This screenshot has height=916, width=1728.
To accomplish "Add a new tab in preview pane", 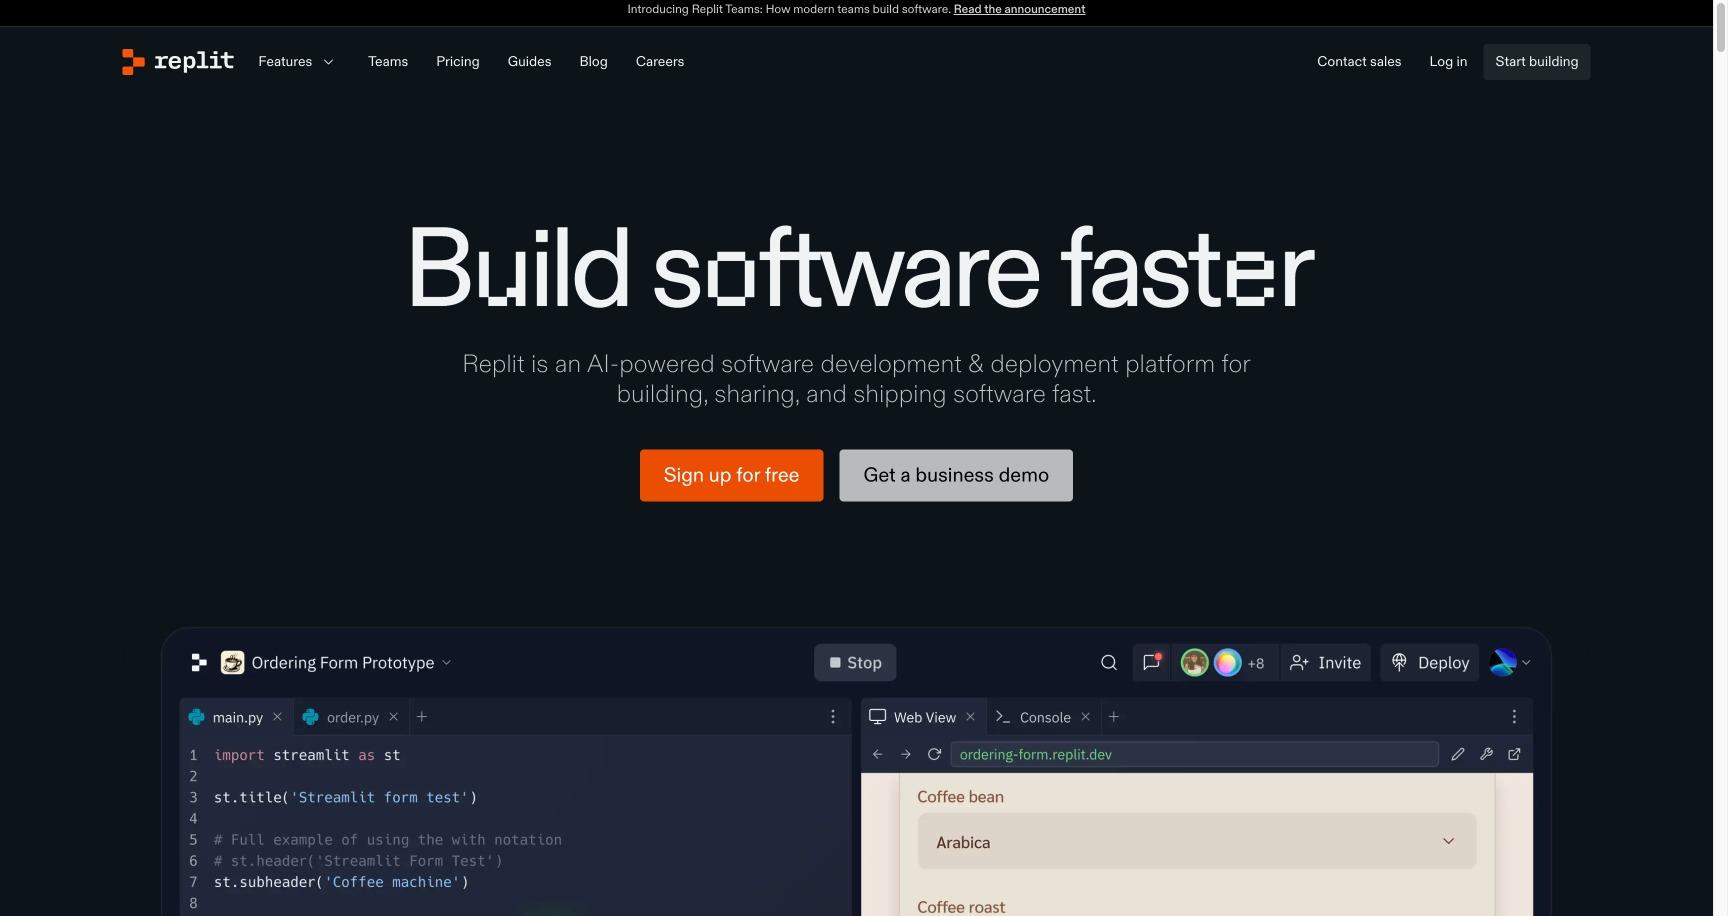I will point(1114,717).
